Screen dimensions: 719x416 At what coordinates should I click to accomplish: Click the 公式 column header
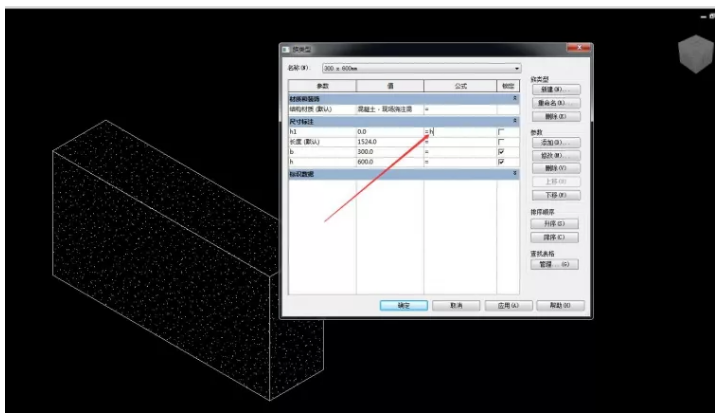(460, 86)
